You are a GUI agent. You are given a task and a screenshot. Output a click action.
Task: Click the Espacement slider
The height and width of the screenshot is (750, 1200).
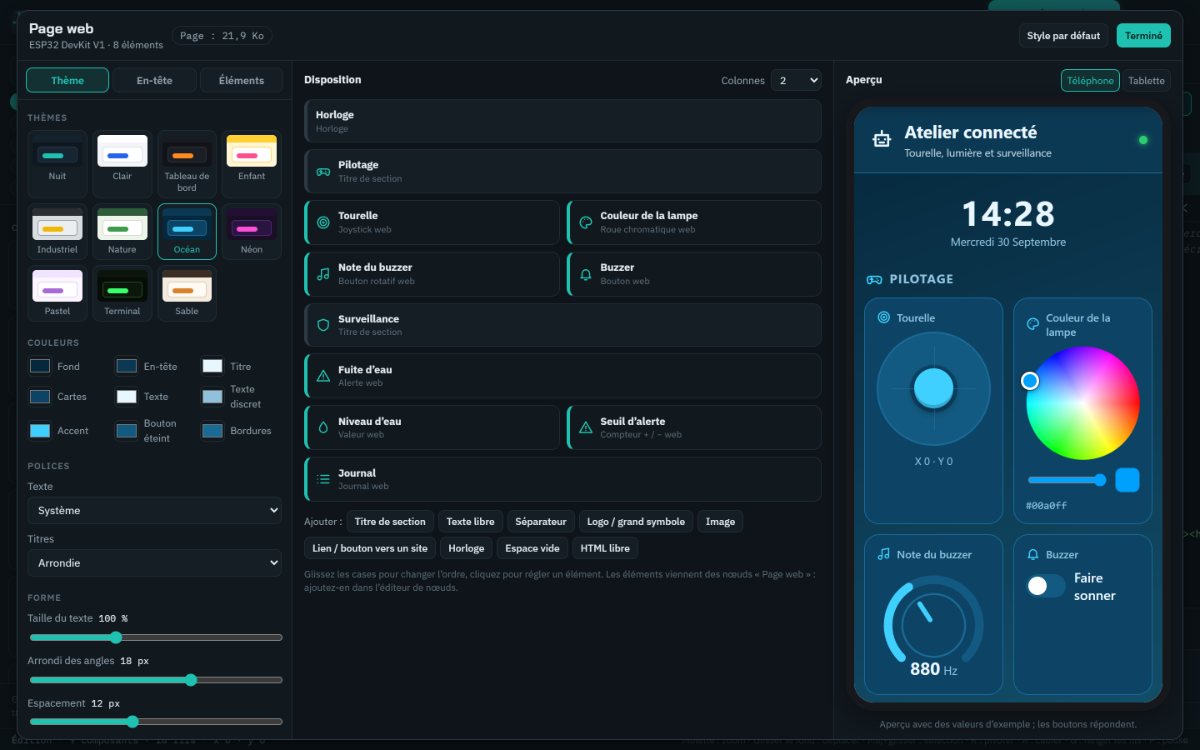[155, 721]
